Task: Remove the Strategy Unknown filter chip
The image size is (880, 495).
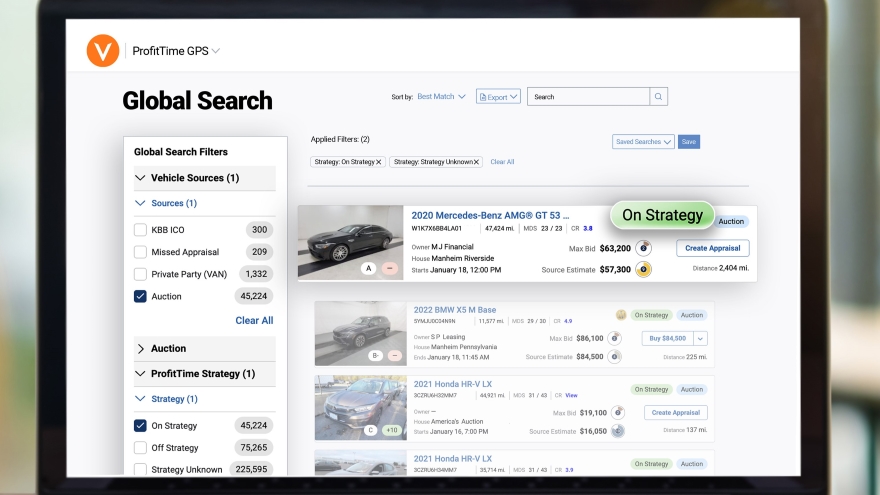Action: click(x=476, y=162)
